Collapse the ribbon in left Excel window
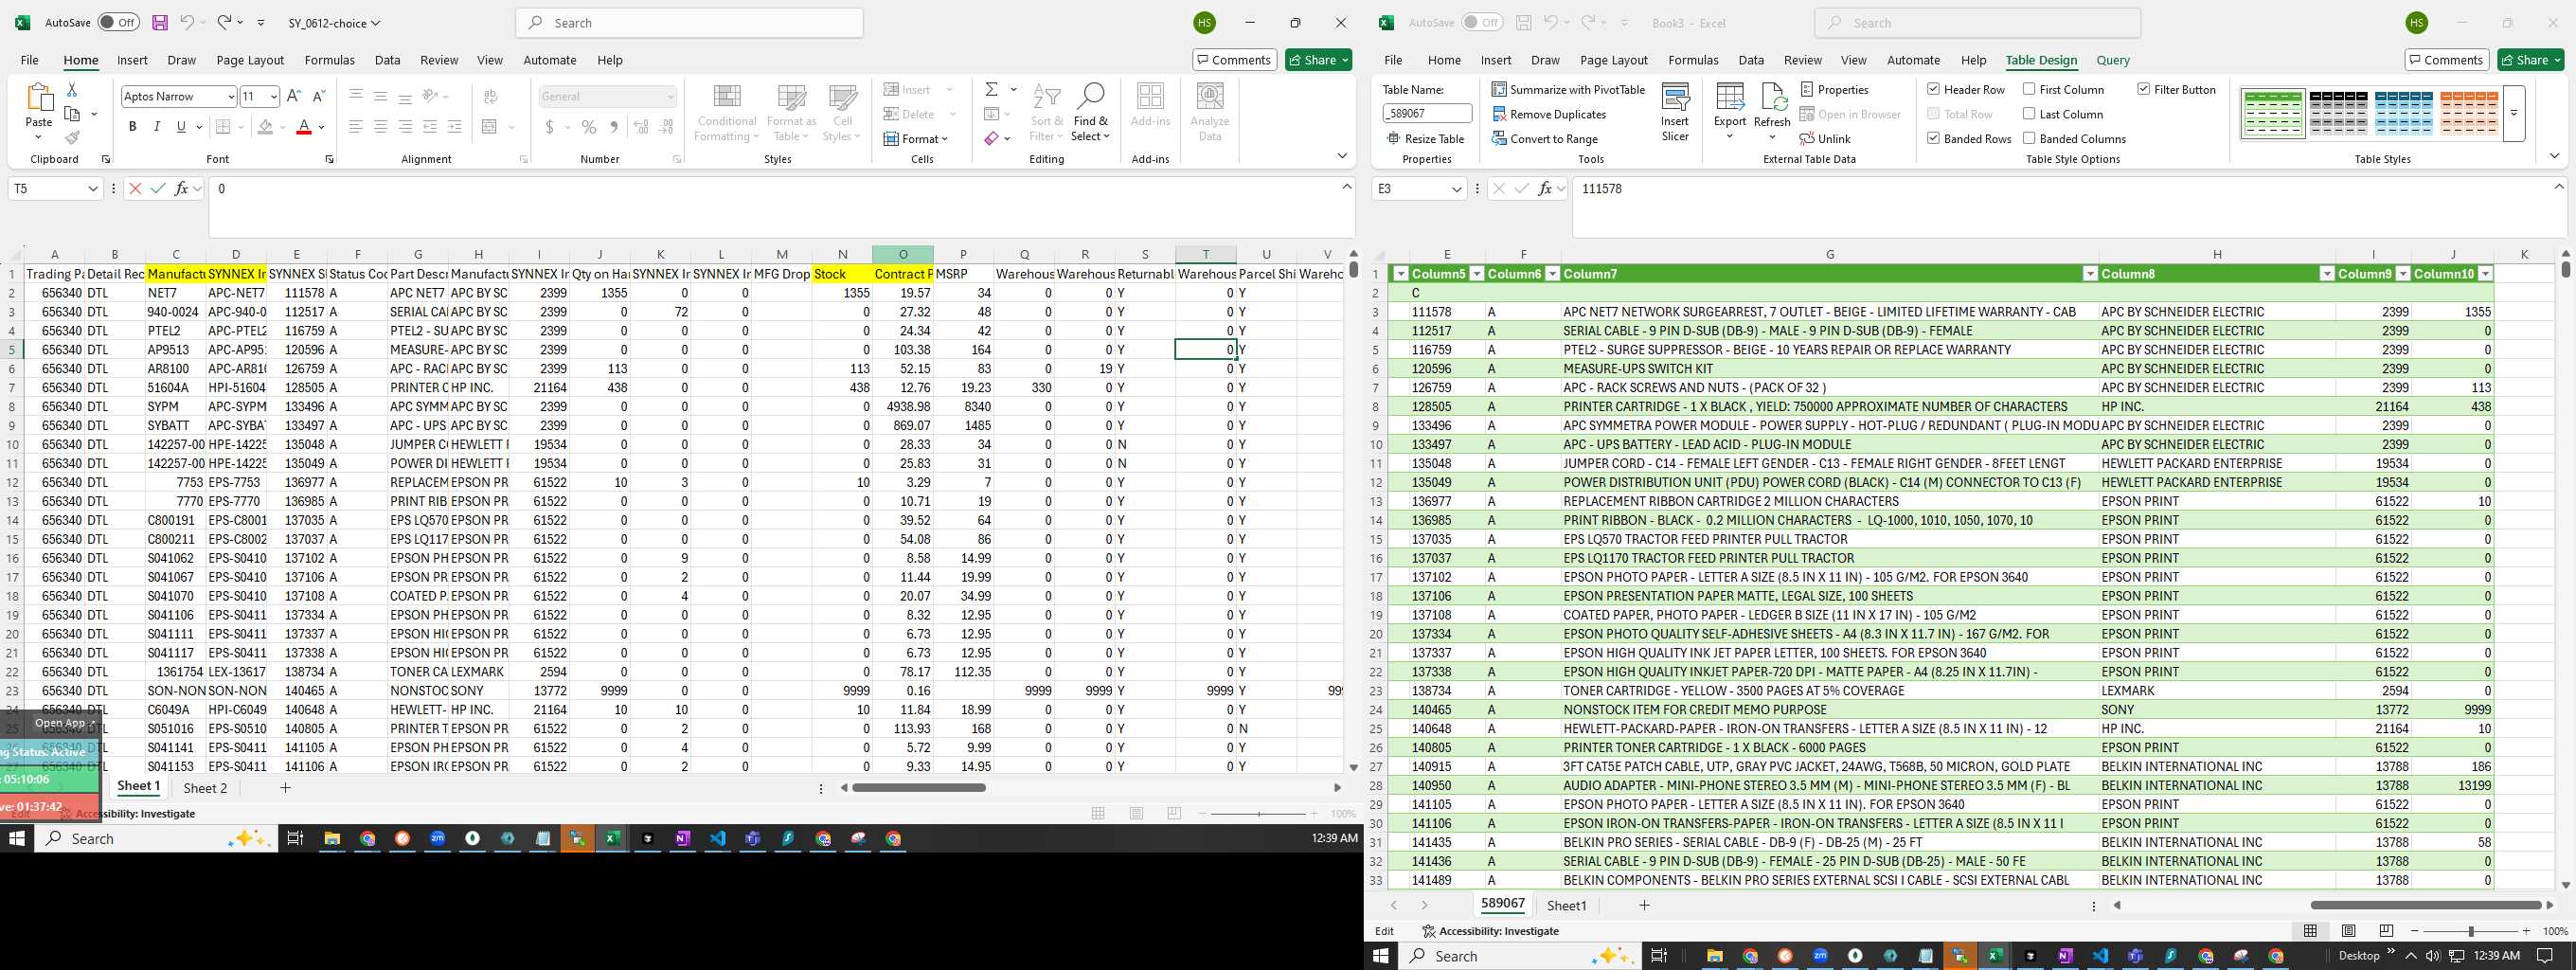The width and height of the screenshot is (2576, 970). point(1341,156)
